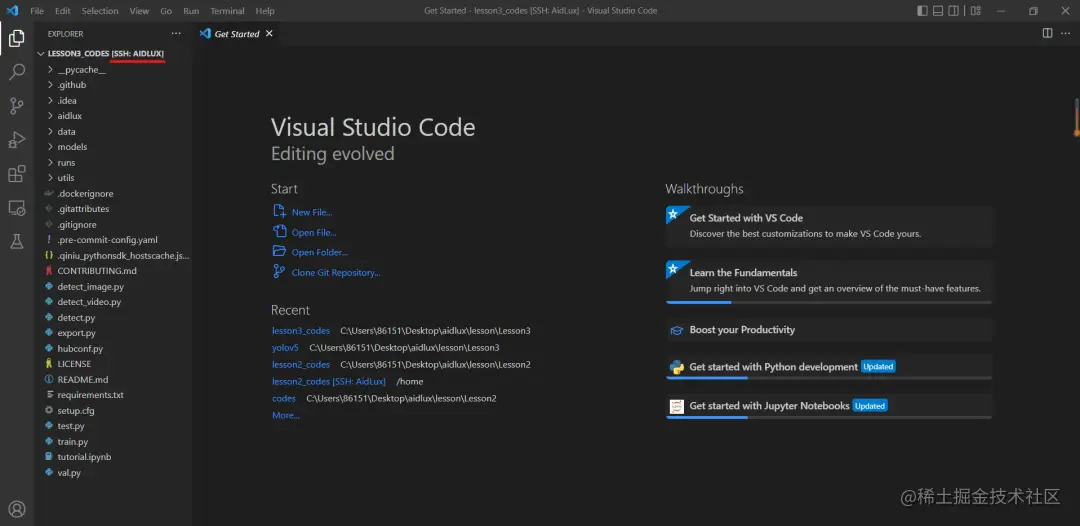Open the Terminal menu
1080x526 pixels.
[227, 11]
